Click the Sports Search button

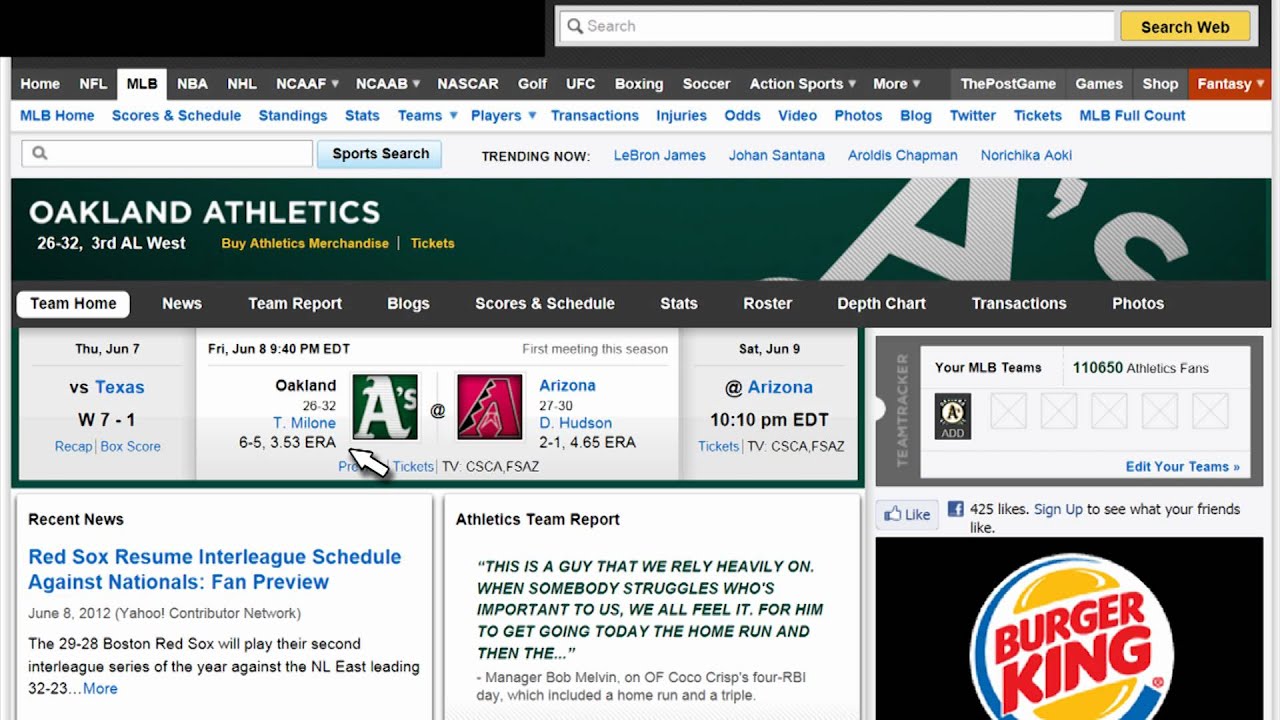(x=380, y=154)
